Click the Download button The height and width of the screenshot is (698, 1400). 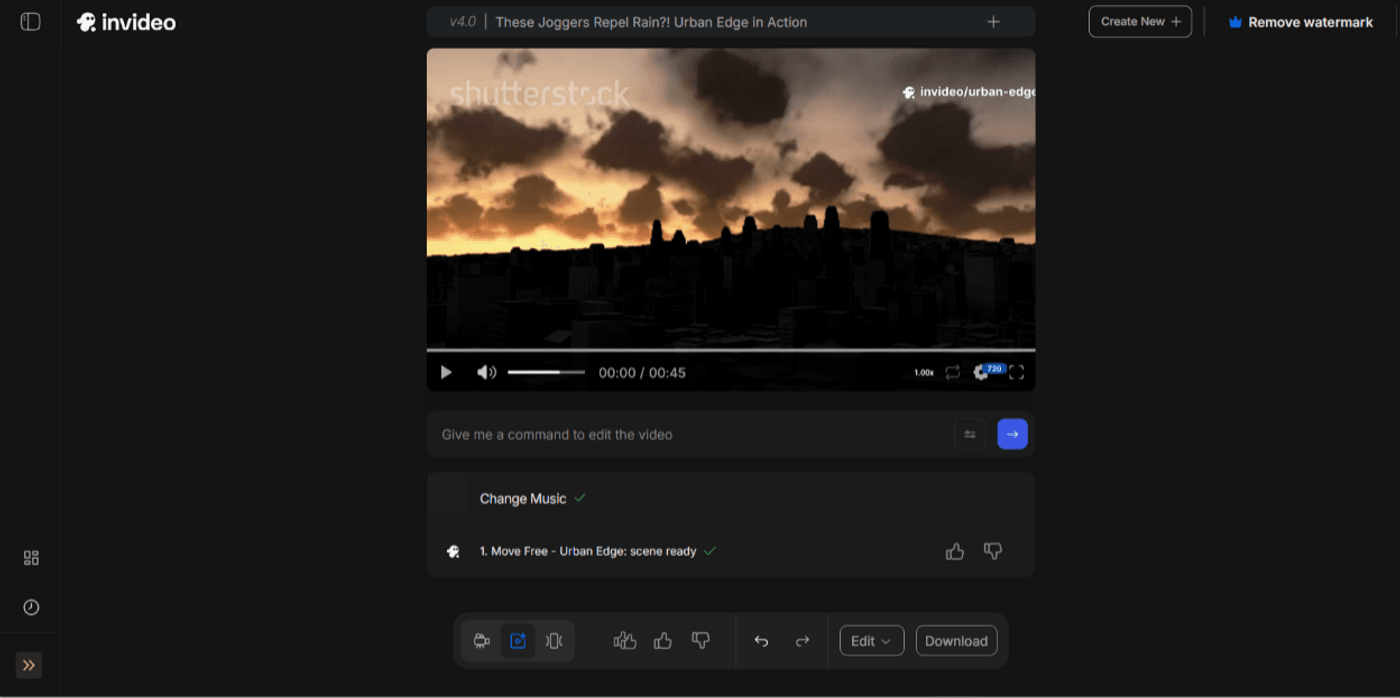click(956, 641)
